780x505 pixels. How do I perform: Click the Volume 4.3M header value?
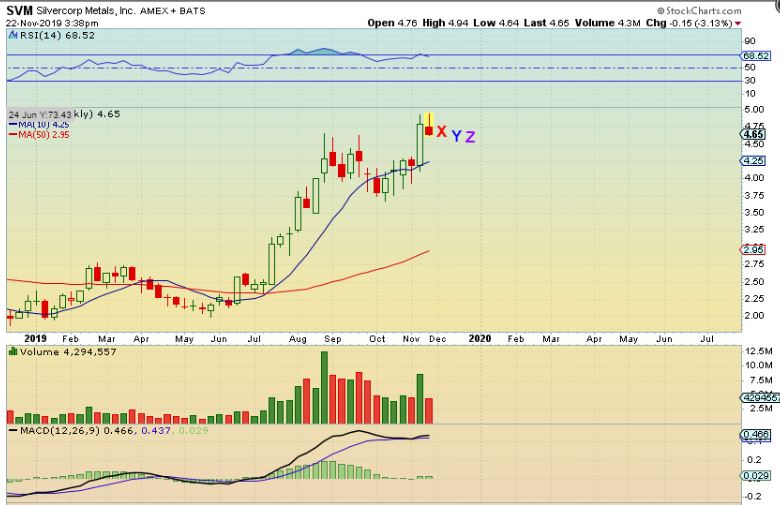607,23
